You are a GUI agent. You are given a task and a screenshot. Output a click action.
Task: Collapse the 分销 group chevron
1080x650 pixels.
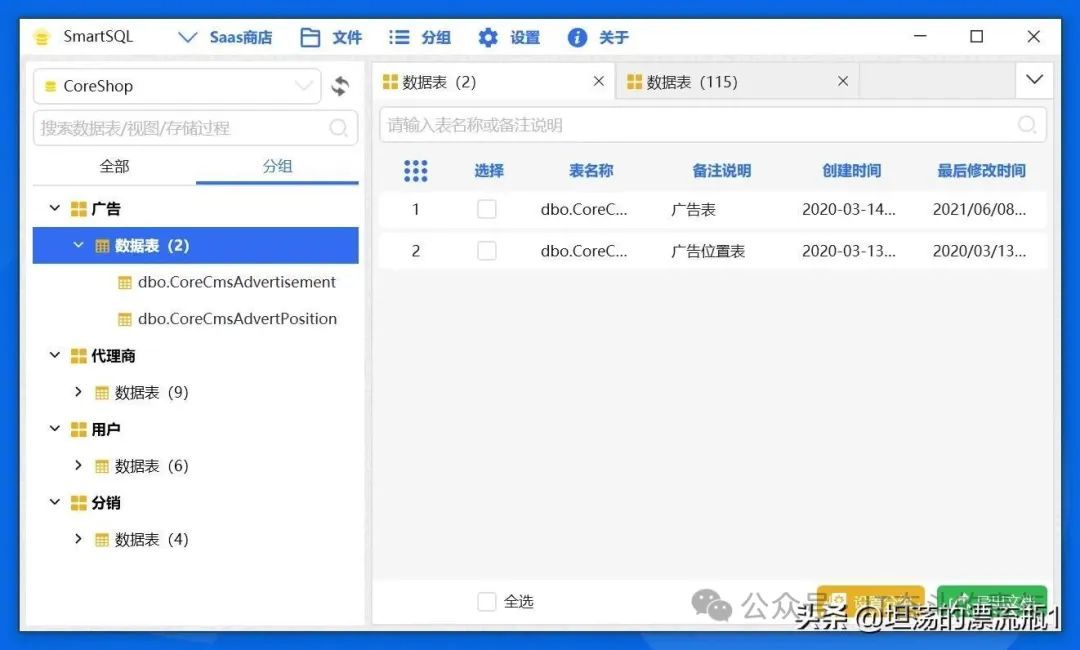[54, 502]
